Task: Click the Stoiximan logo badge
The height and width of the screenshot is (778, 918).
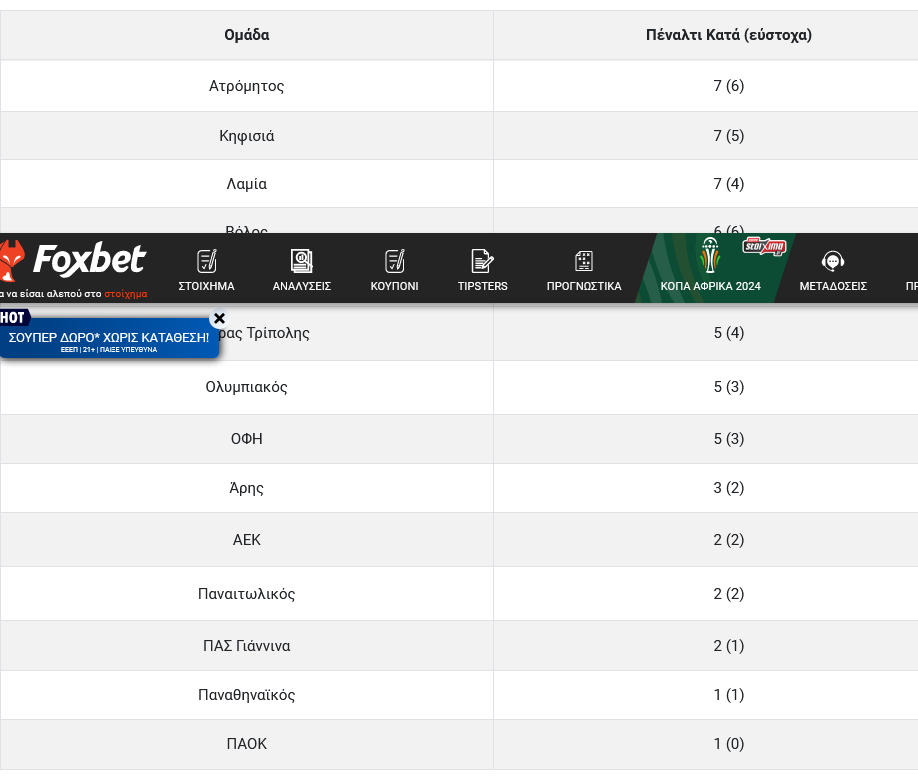Action: 764,246
